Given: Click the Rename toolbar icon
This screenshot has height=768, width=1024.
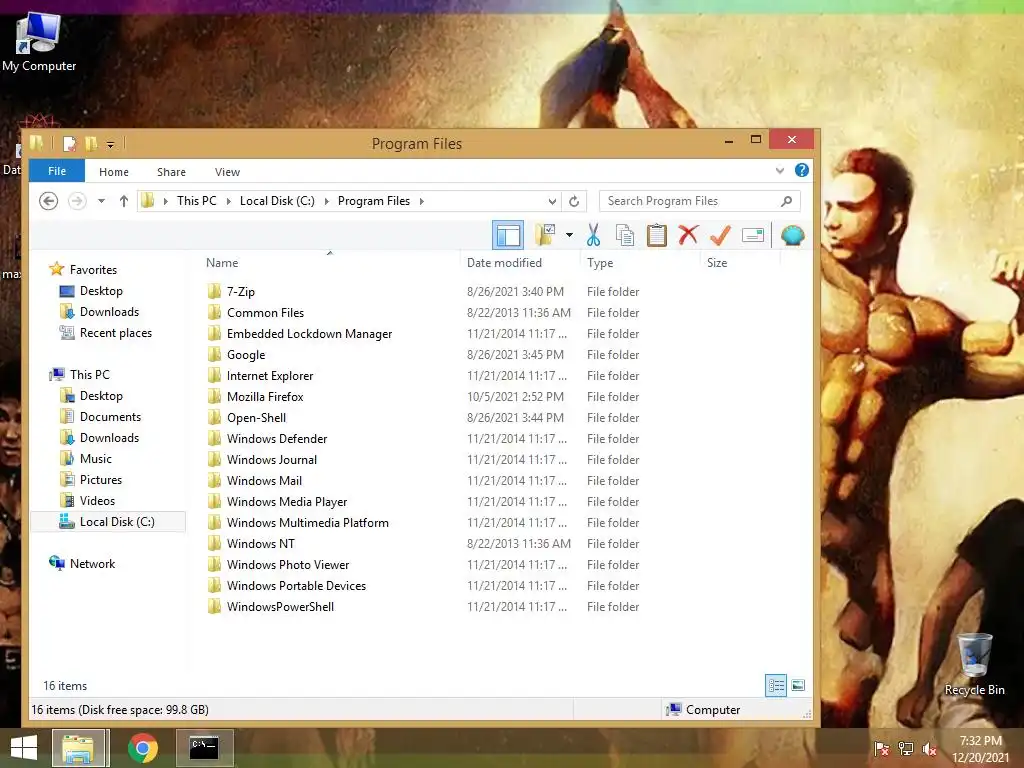Looking at the screenshot, I should 753,235.
